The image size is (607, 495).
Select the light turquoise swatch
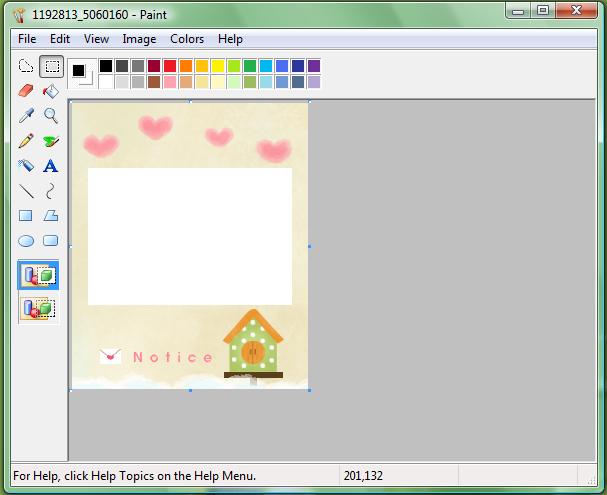(266, 82)
